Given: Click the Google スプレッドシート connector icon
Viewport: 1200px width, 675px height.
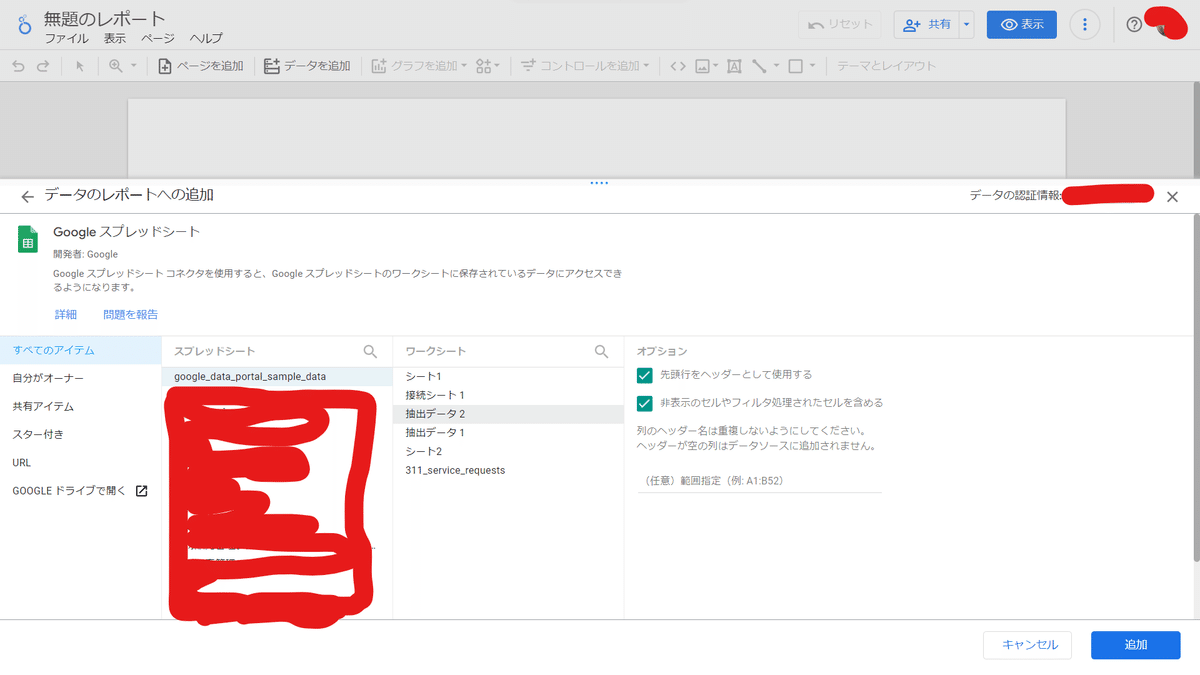Looking at the screenshot, I should tap(28, 239).
